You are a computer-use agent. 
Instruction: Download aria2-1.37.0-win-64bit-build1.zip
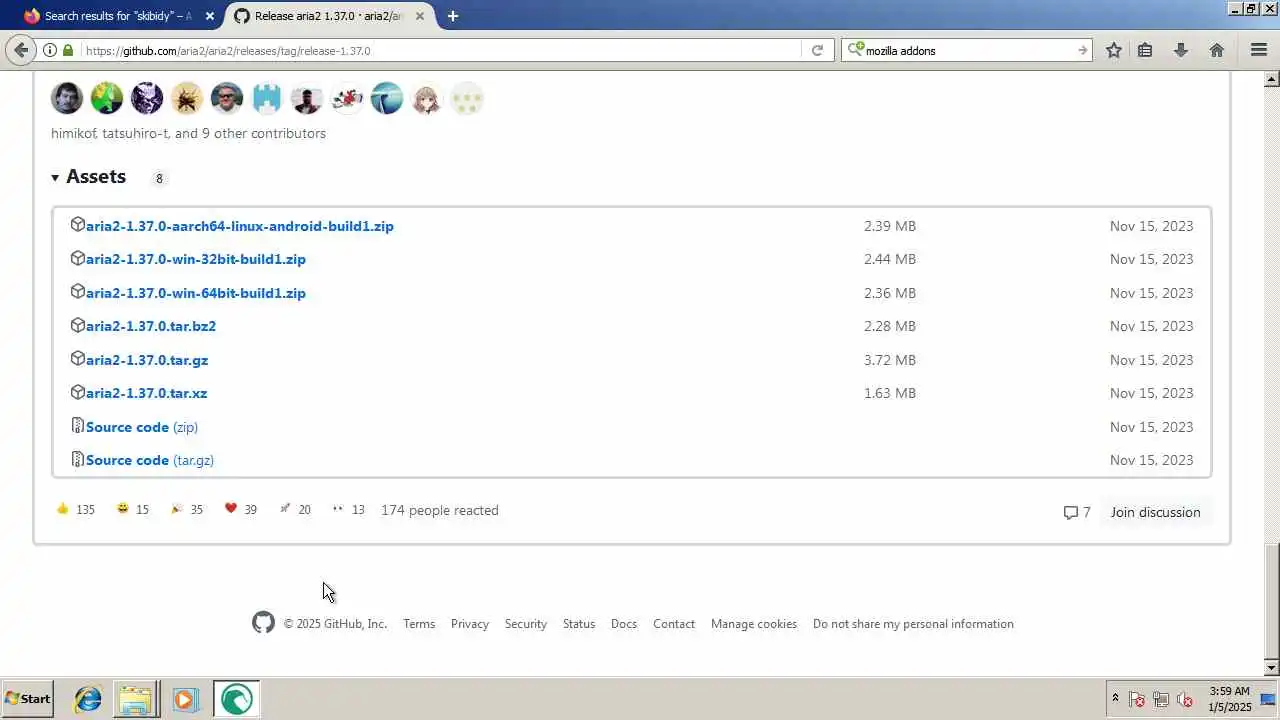[196, 293]
